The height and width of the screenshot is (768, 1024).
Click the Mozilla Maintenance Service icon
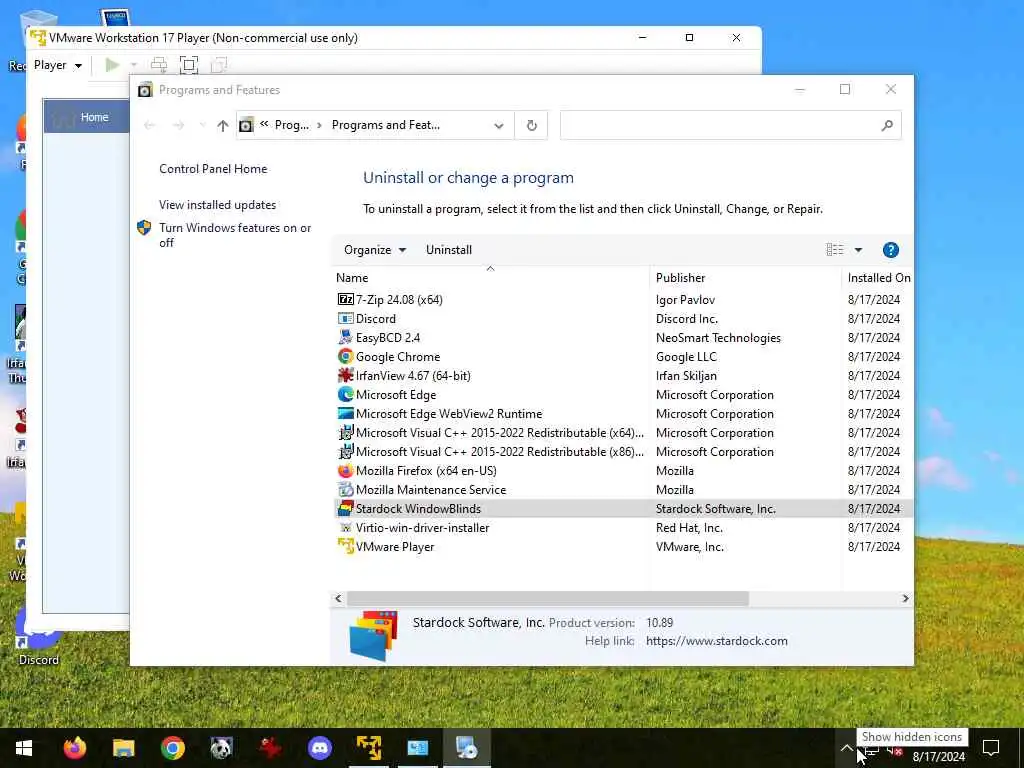(x=345, y=489)
